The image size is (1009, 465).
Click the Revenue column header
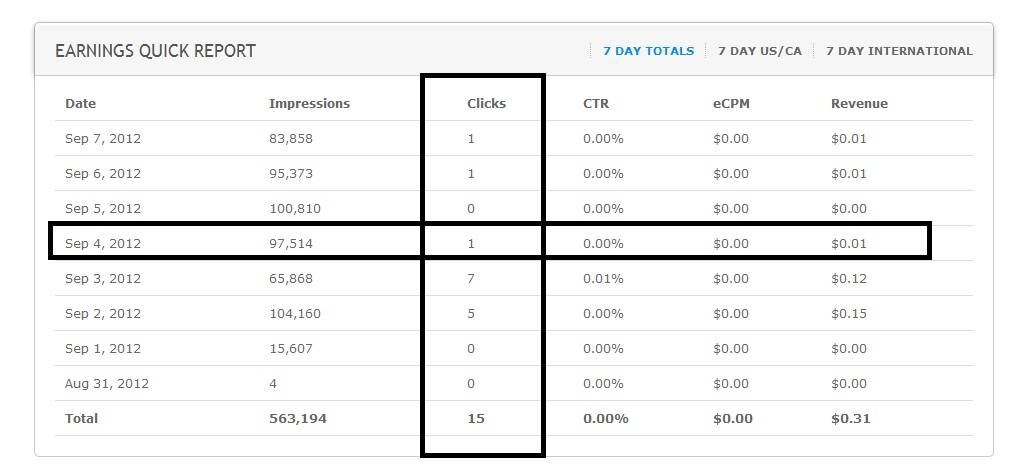pyautogui.click(x=859, y=104)
